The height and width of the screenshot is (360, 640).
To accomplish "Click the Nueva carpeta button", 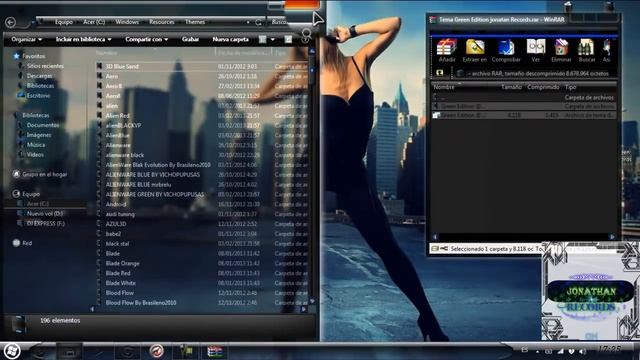I will click(x=231, y=39).
